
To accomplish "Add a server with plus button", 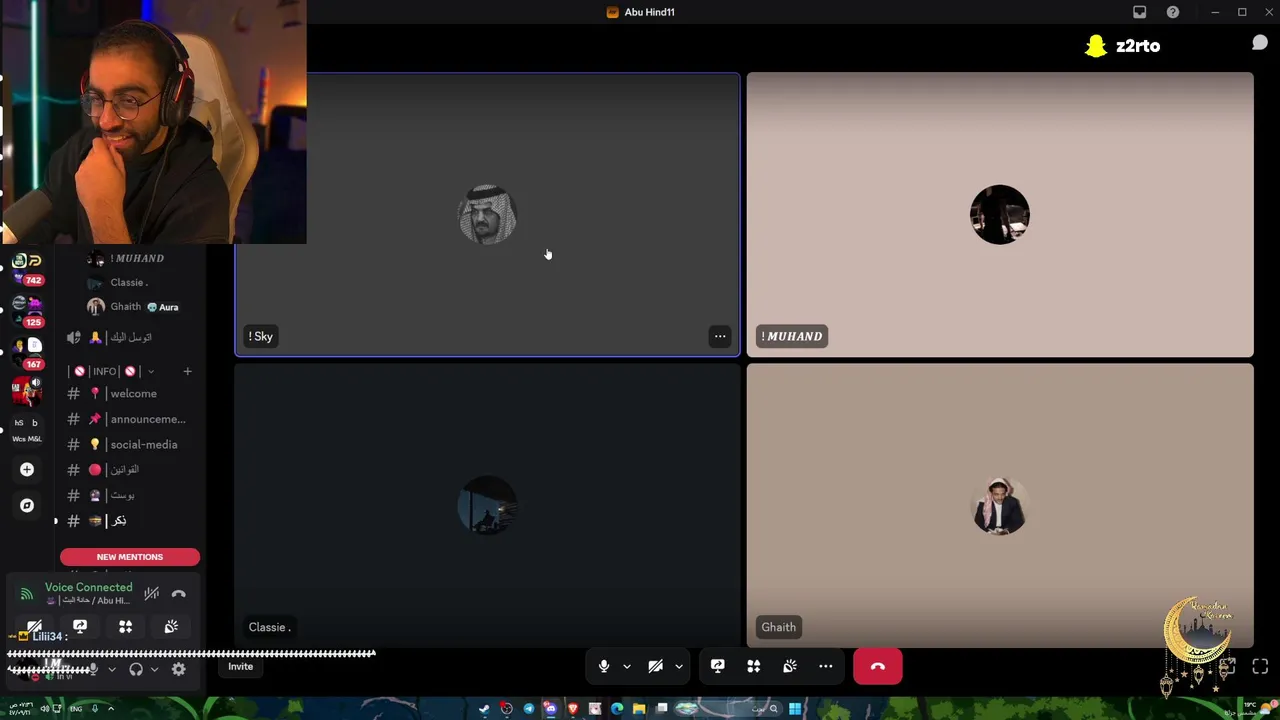I will 27,470.
